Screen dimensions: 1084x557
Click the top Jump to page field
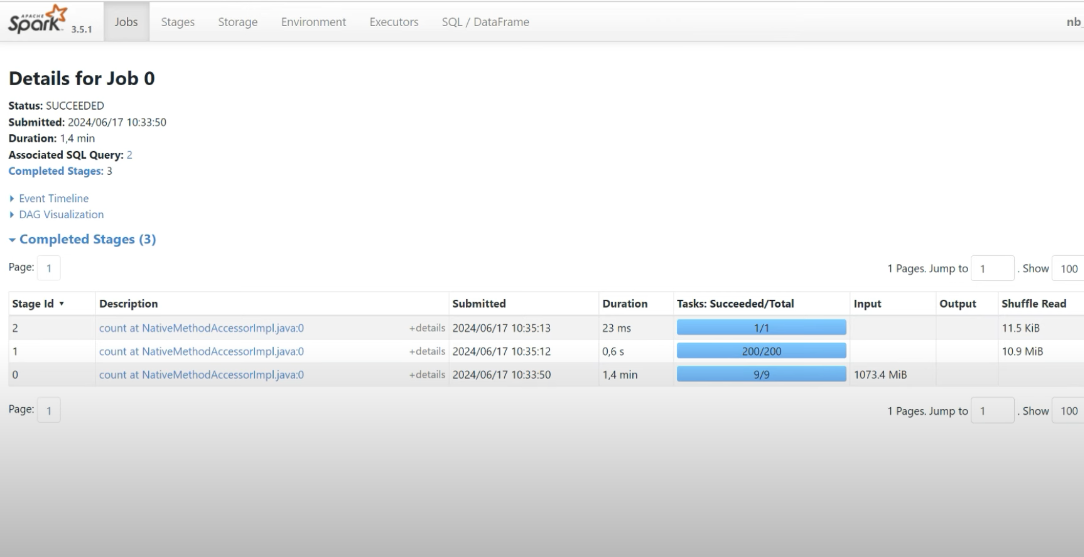click(994, 269)
